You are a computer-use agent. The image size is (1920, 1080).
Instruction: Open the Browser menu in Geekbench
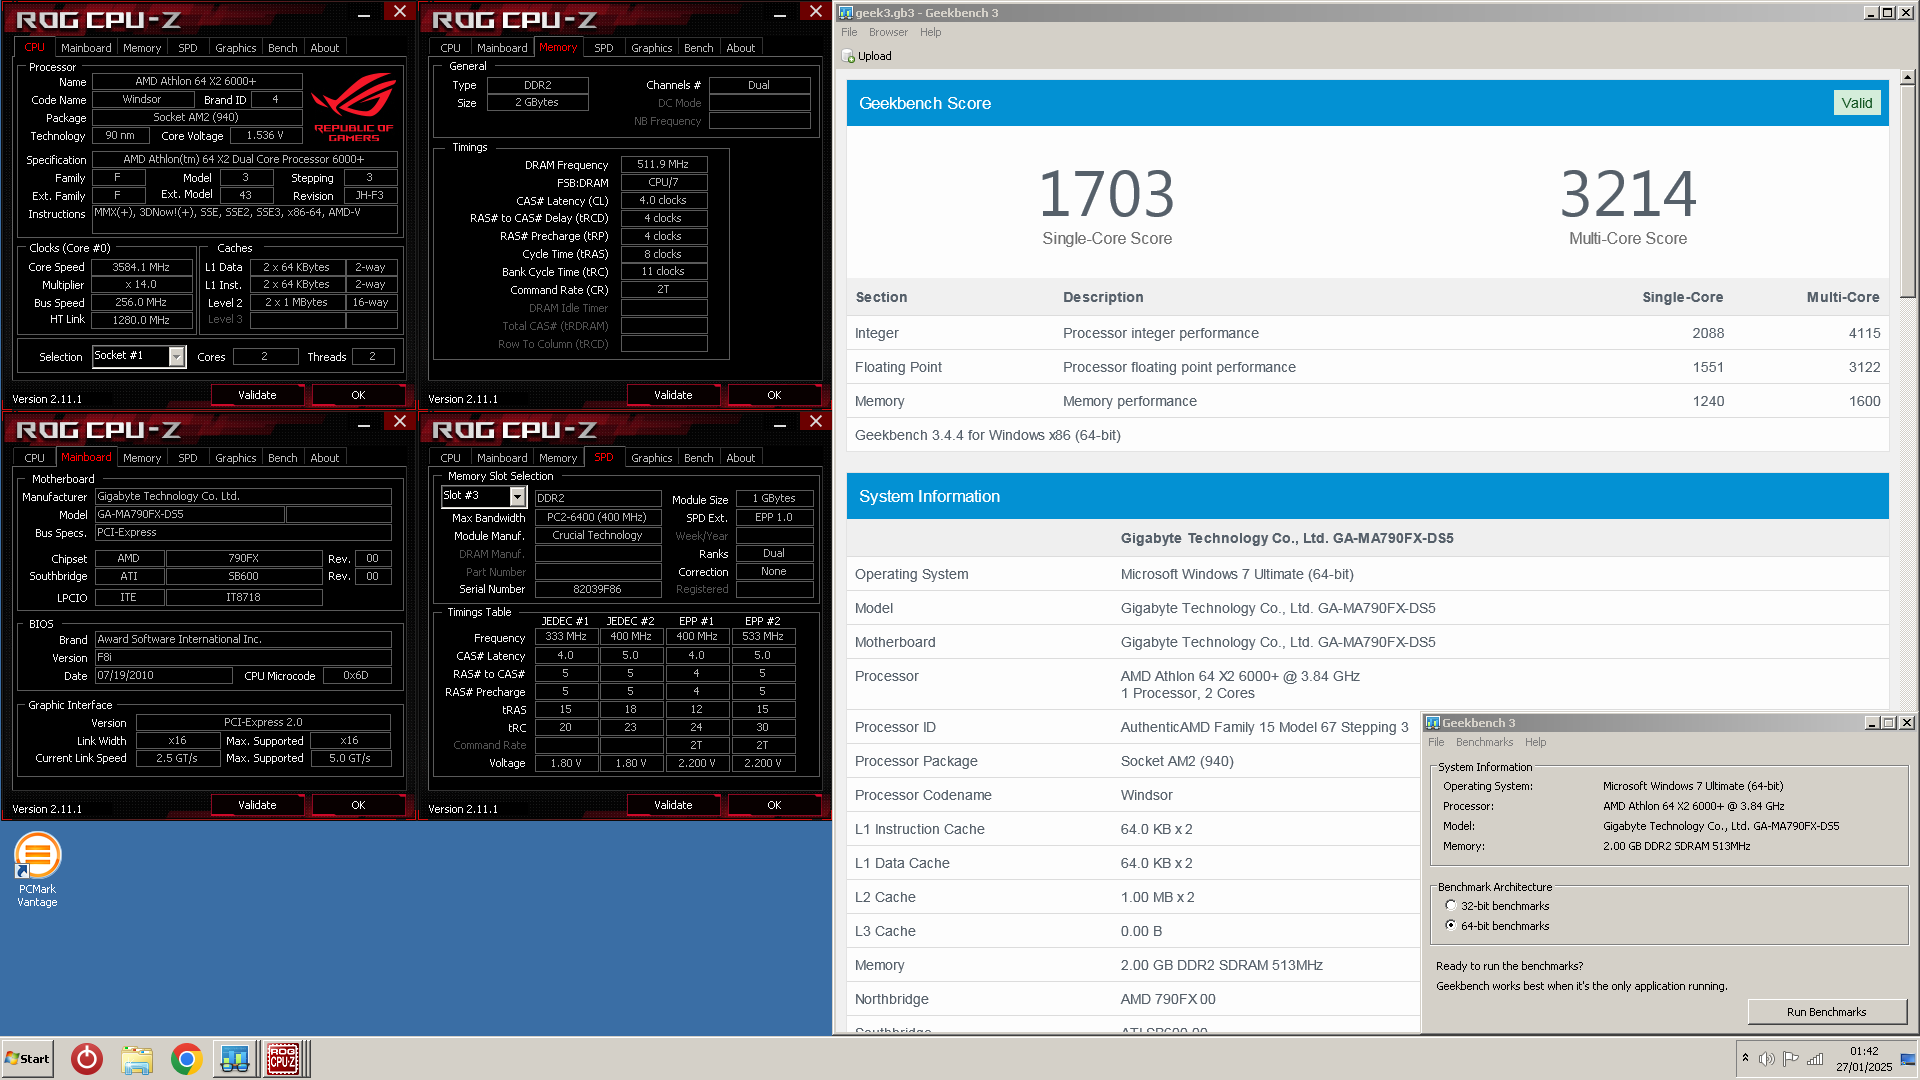pyautogui.click(x=888, y=32)
